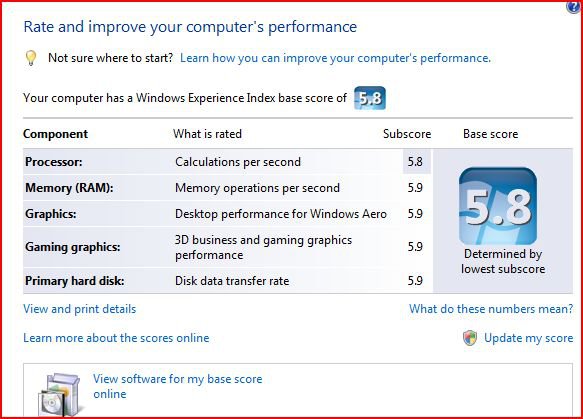Image resolution: width=583 pixels, height=419 pixels.
Task: Open View and print details
Action: coord(80,309)
